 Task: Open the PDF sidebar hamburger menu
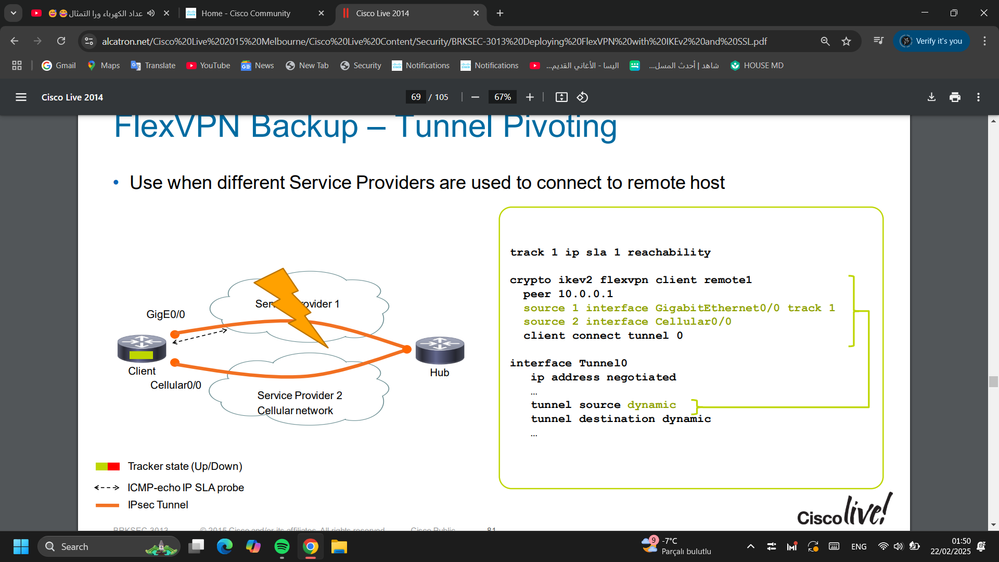click(21, 97)
